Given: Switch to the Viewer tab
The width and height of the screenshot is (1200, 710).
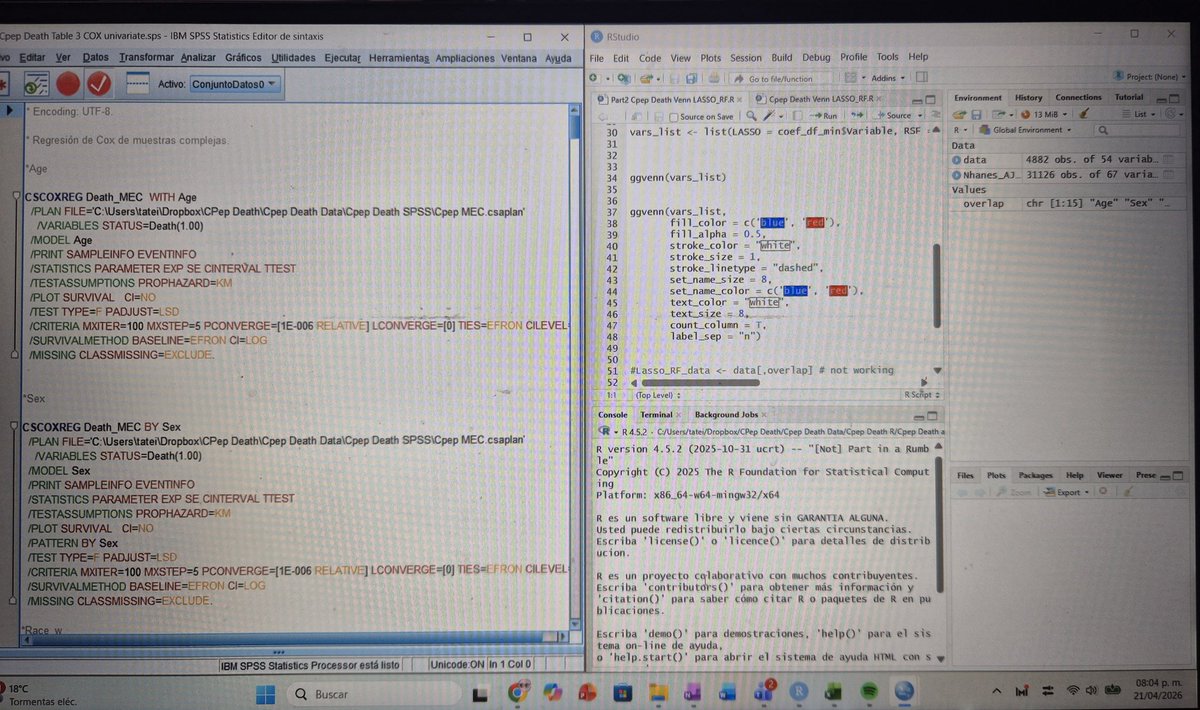Looking at the screenshot, I should [x=1110, y=475].
